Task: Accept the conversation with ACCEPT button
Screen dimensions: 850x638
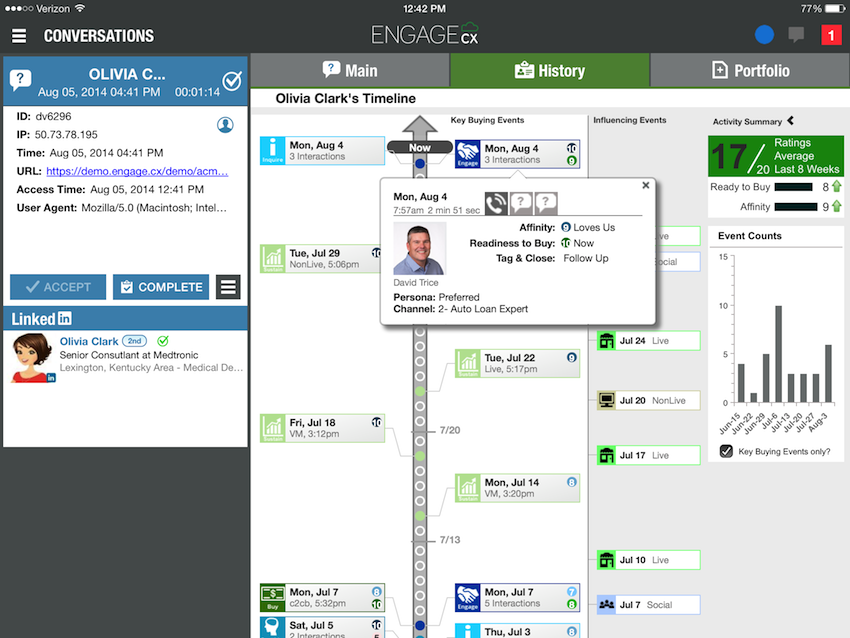Action: [58, 287]
